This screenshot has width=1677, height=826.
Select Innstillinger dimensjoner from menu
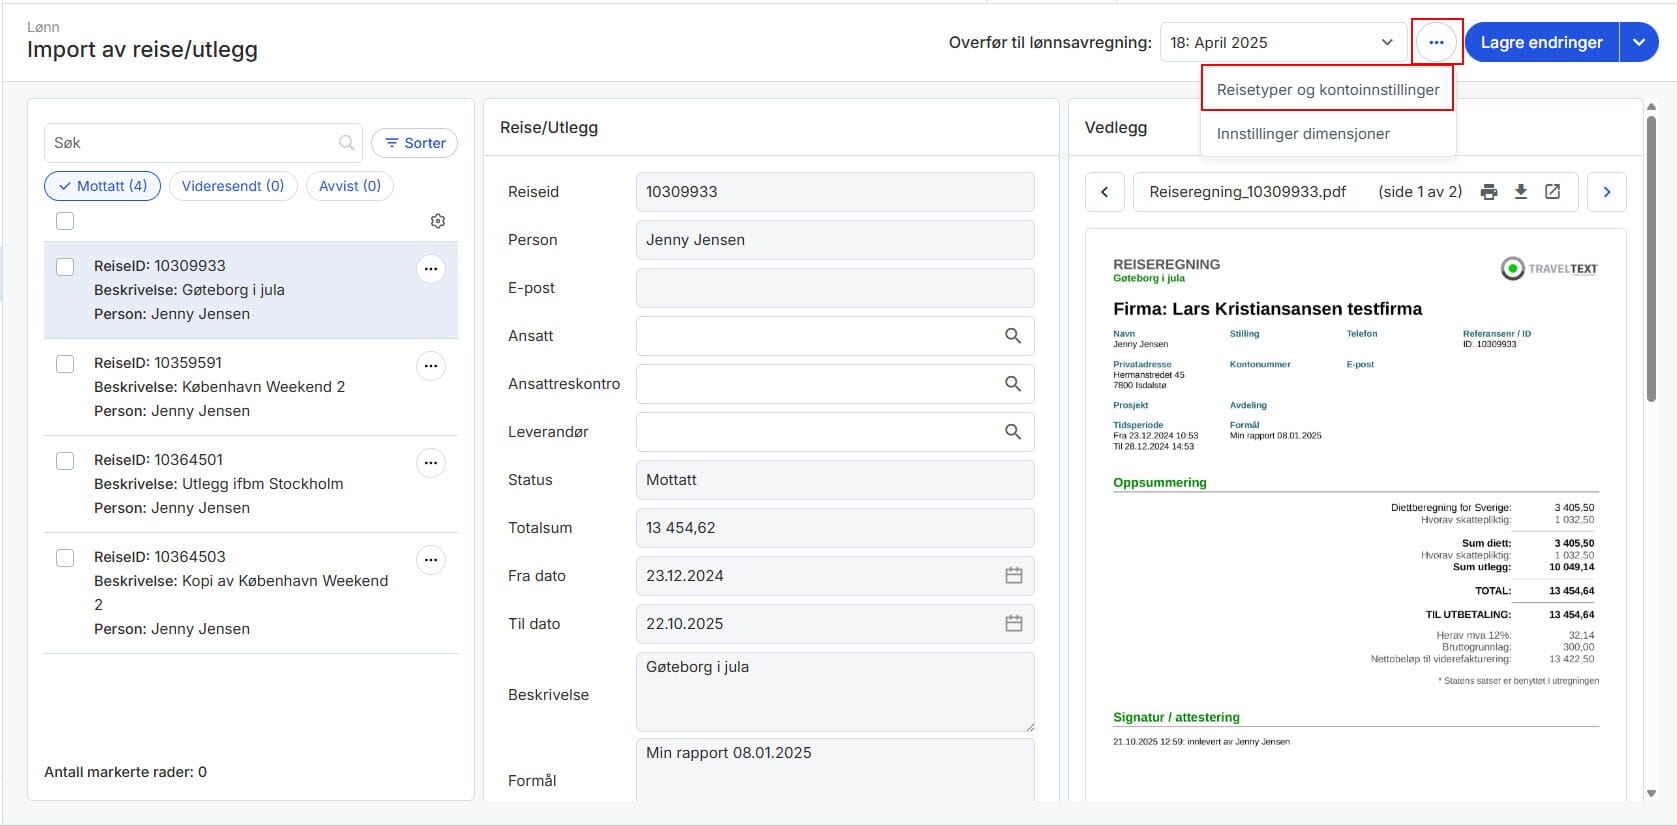click(x=1302, y=134)
